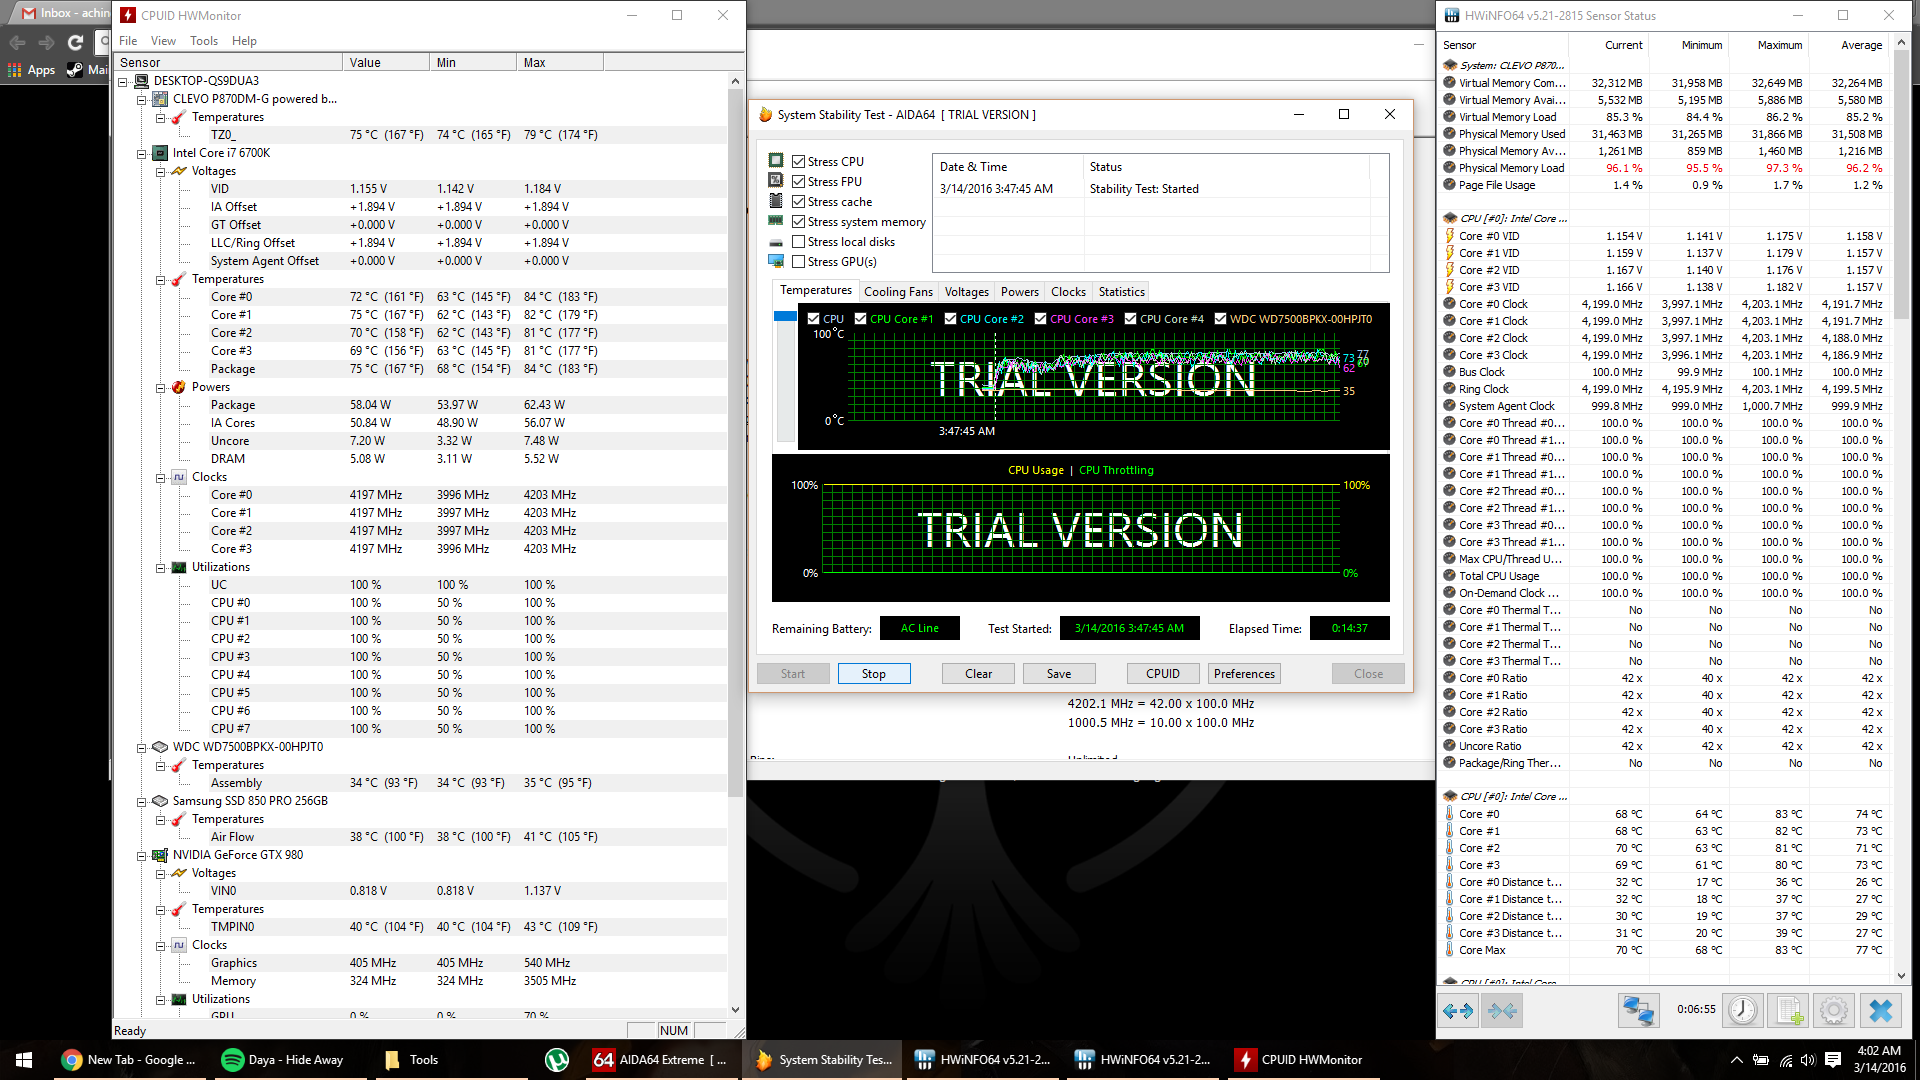
Task: Open Windows Start menu
Action: (x=24, y=1060)
